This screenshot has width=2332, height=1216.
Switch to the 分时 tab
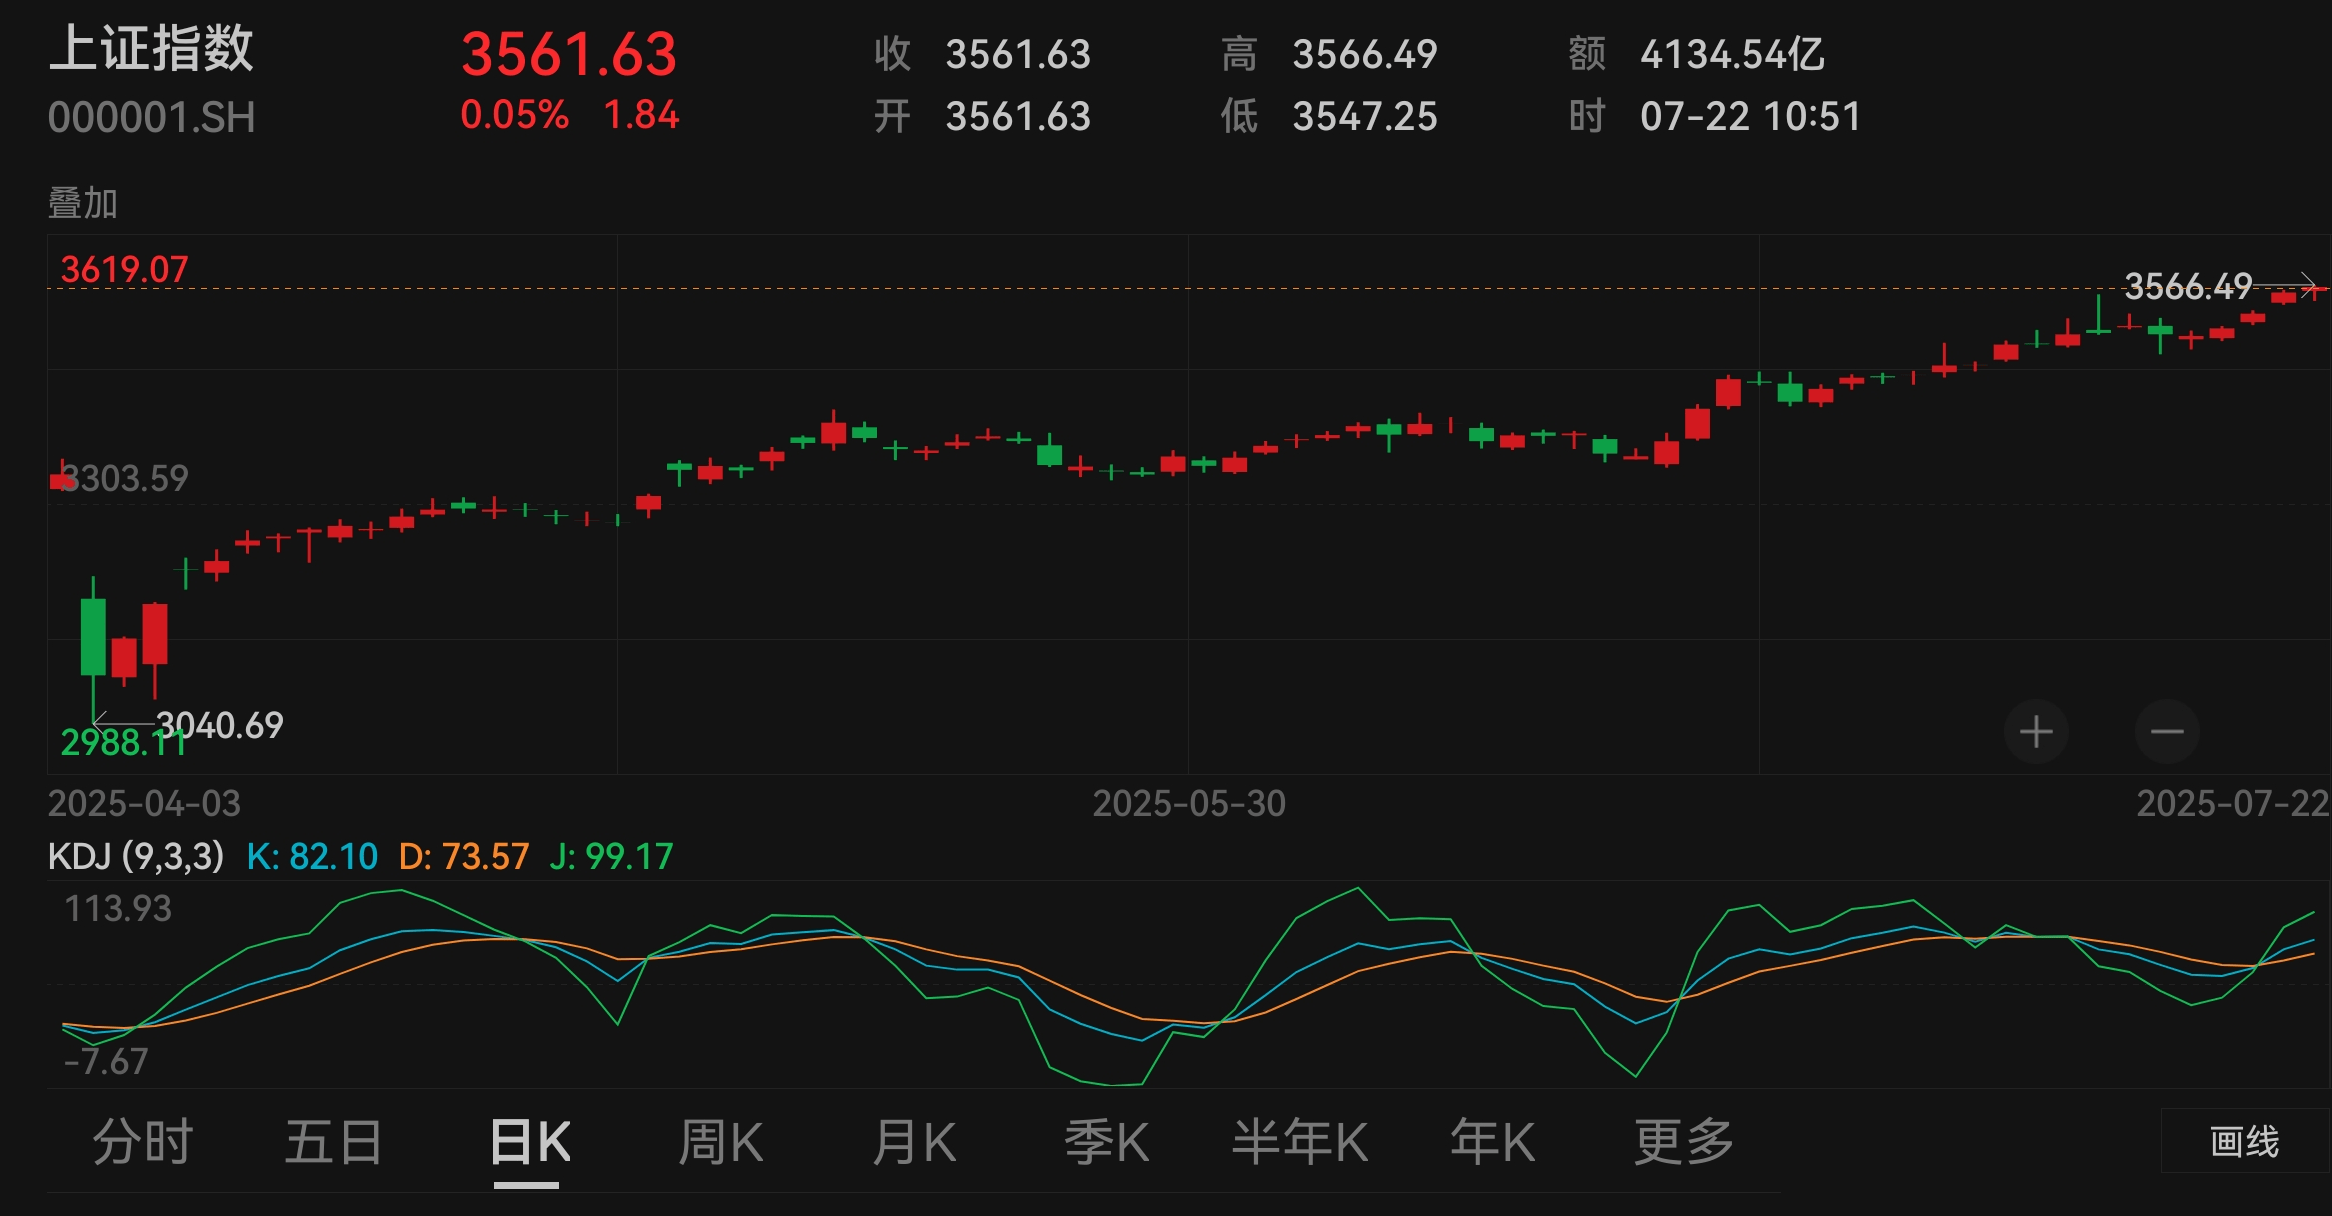click(142, 1142)
